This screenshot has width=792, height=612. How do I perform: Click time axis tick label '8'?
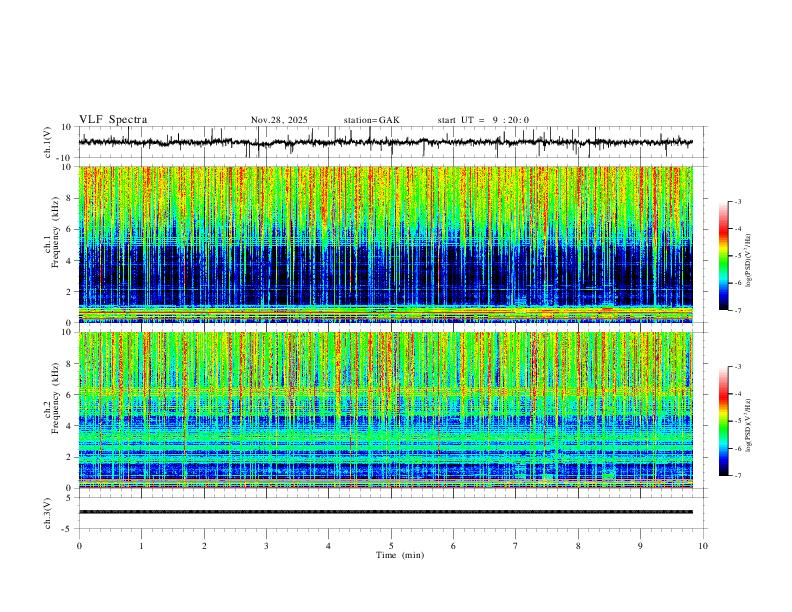(x=578, y=546)
